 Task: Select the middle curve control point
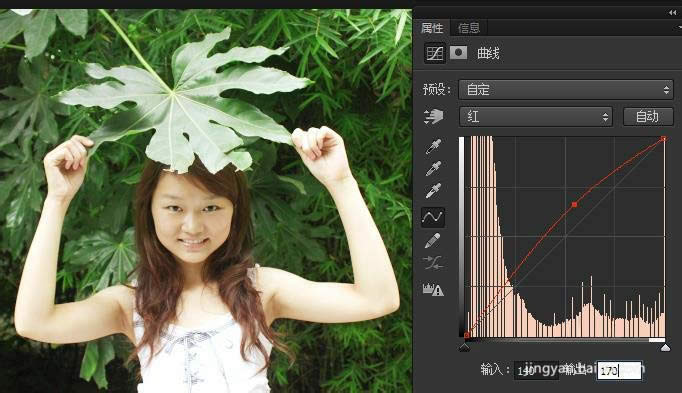pos(575,204)
